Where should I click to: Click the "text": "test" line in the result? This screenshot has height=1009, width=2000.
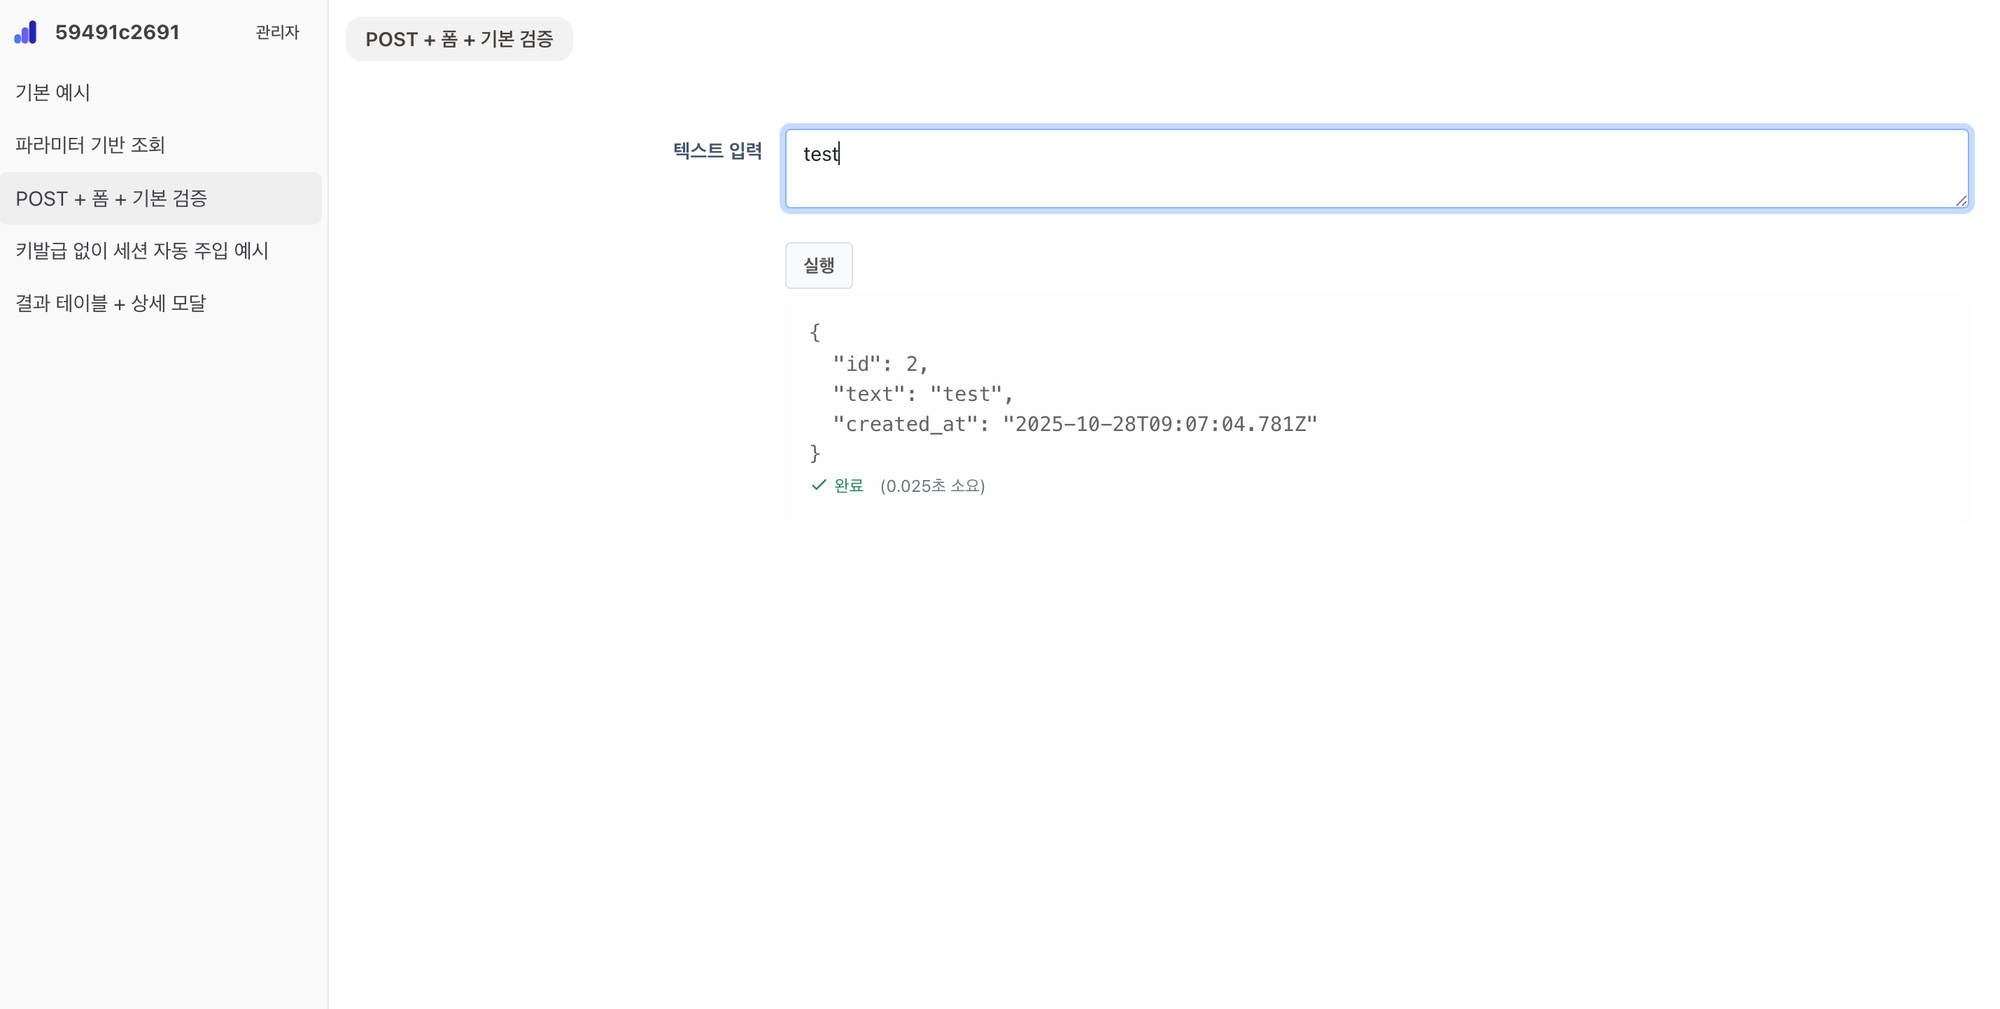(922, 394)
